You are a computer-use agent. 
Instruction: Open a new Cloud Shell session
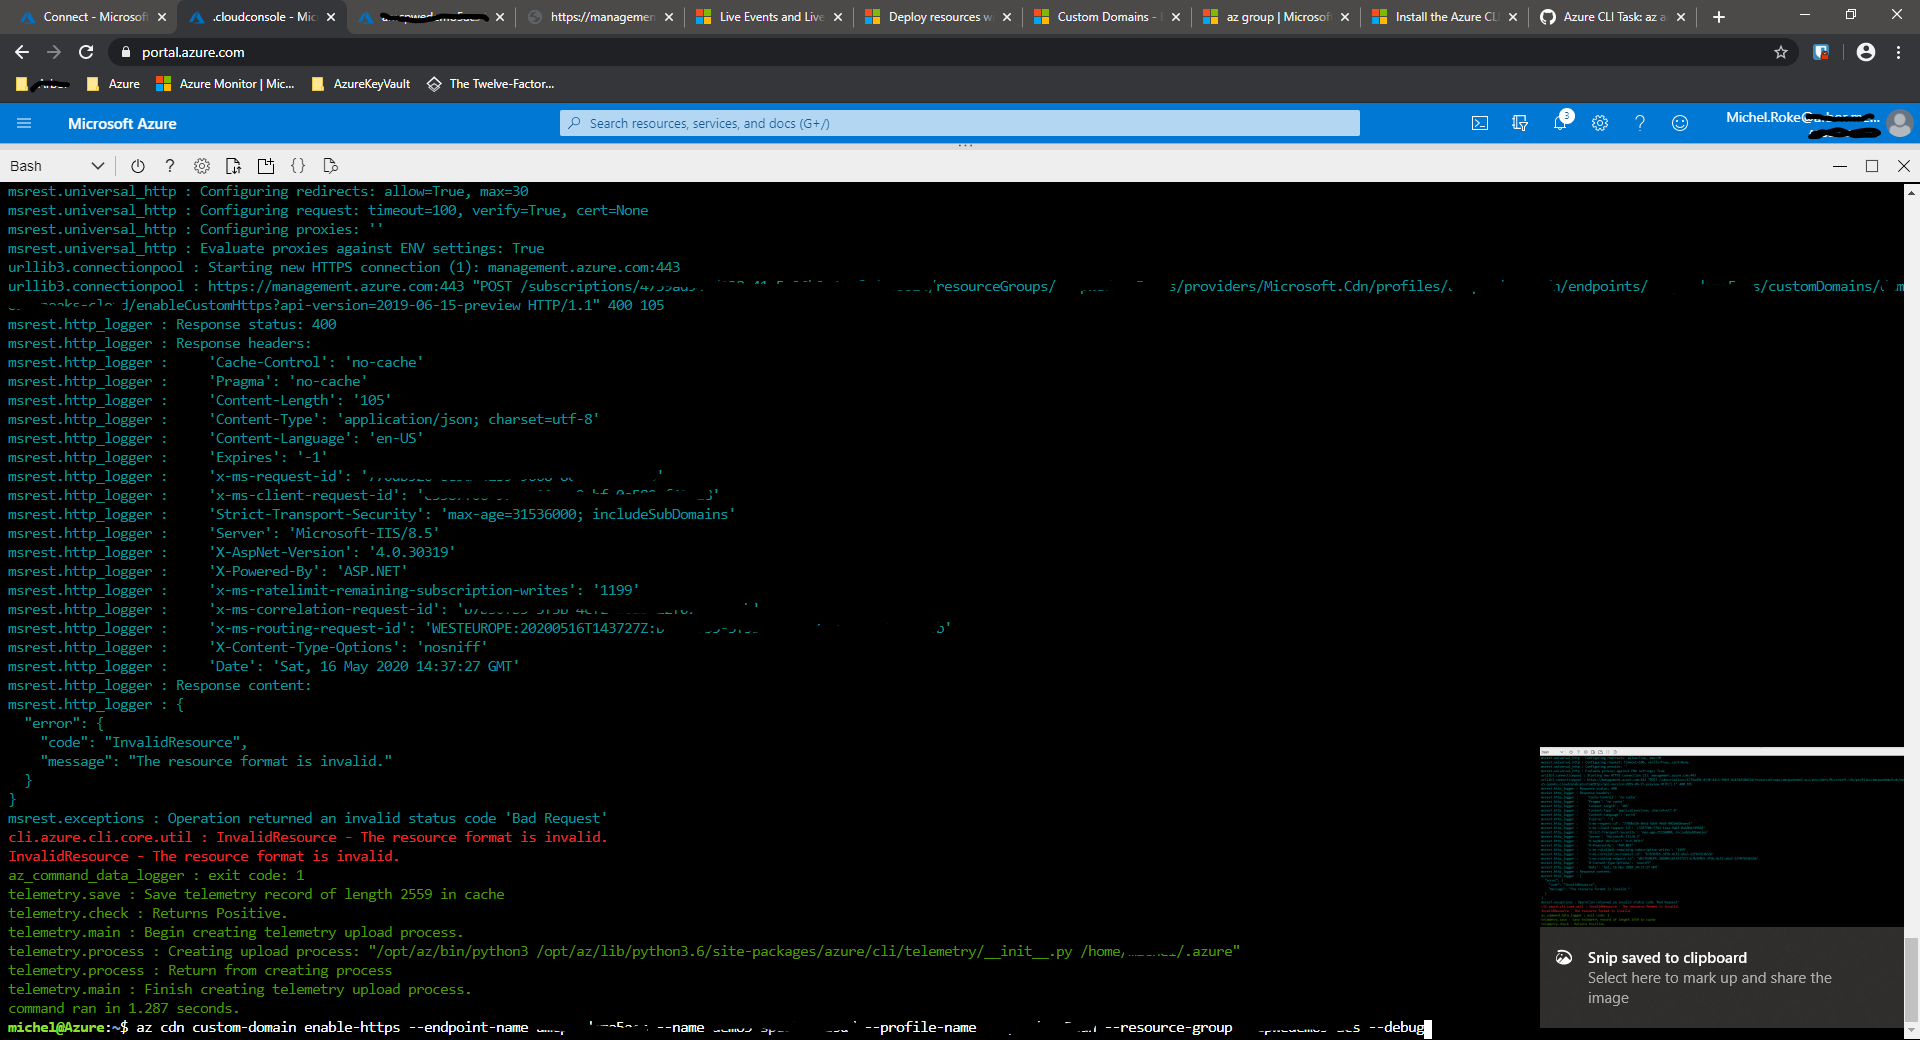(266, 166)
